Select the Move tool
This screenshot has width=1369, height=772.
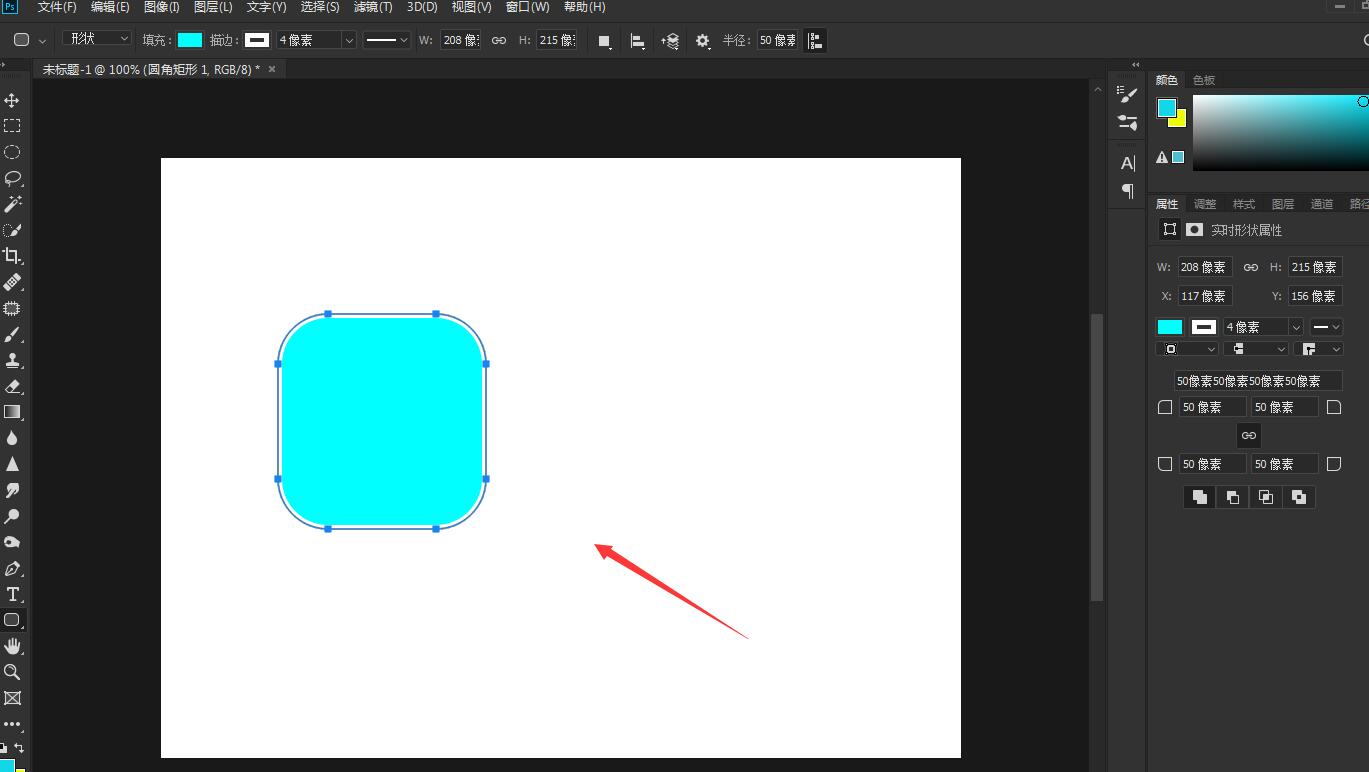pos(12,100)
